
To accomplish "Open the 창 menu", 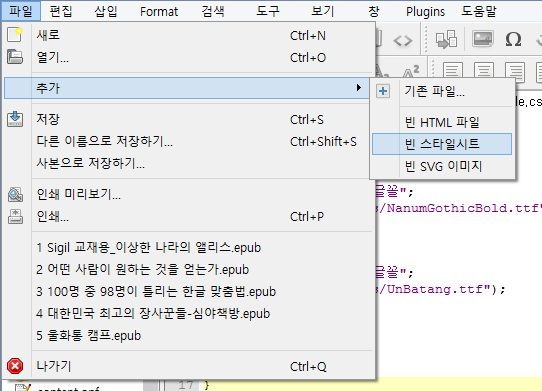I will [374, 11].
